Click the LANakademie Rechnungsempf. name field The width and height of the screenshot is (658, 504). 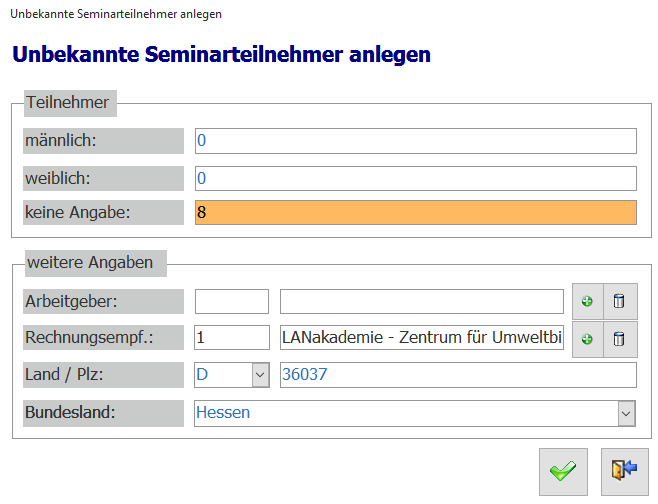tap(422, 338)
